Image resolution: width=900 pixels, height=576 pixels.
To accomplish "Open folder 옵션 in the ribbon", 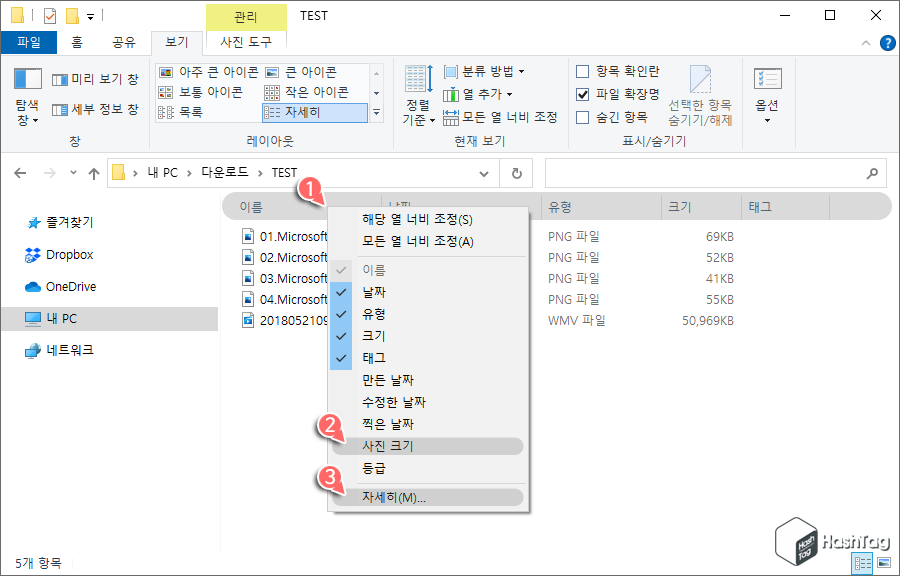I will 767,90.
